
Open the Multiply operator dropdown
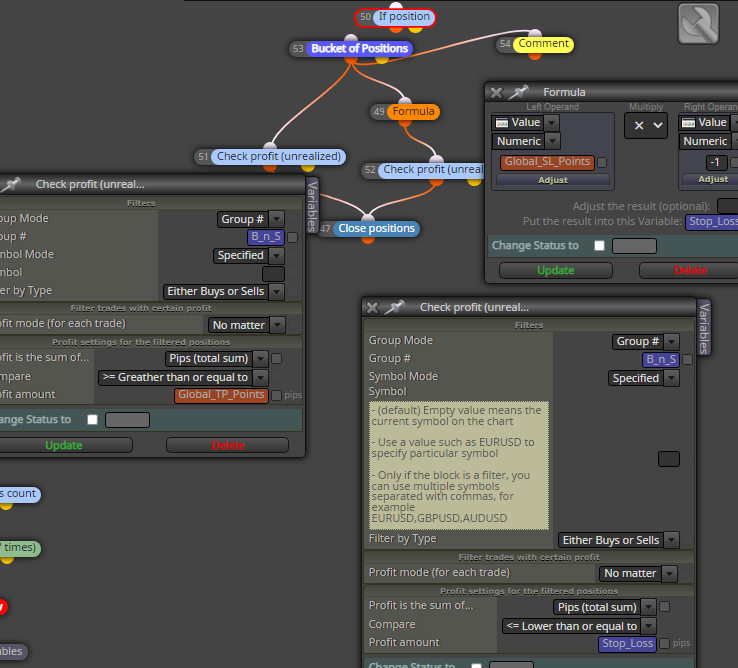[x=646, y=126]
